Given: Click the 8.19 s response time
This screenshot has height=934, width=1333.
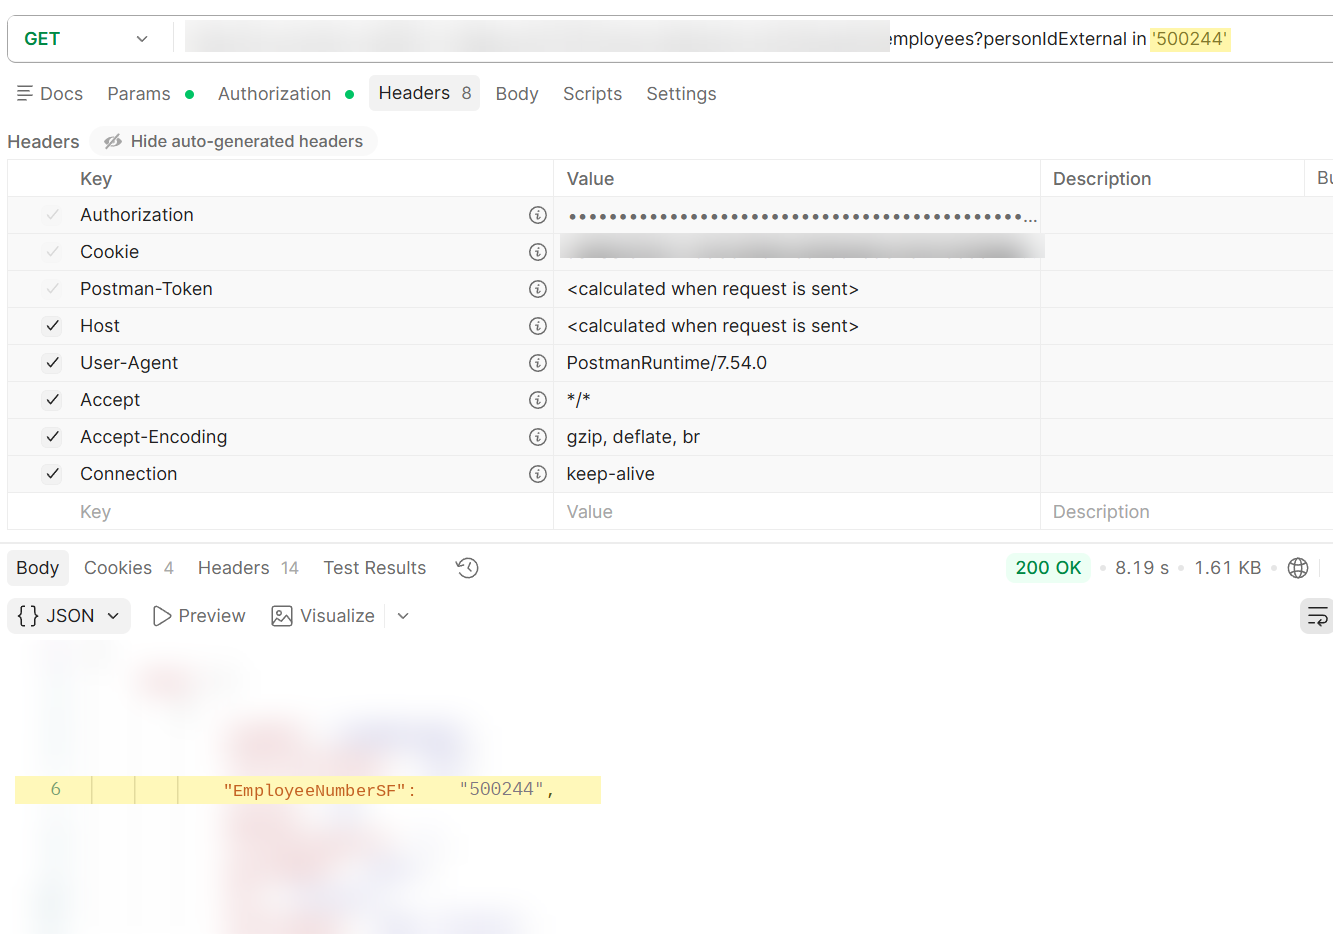Looking at the screenshot, I should point(1142,568).
